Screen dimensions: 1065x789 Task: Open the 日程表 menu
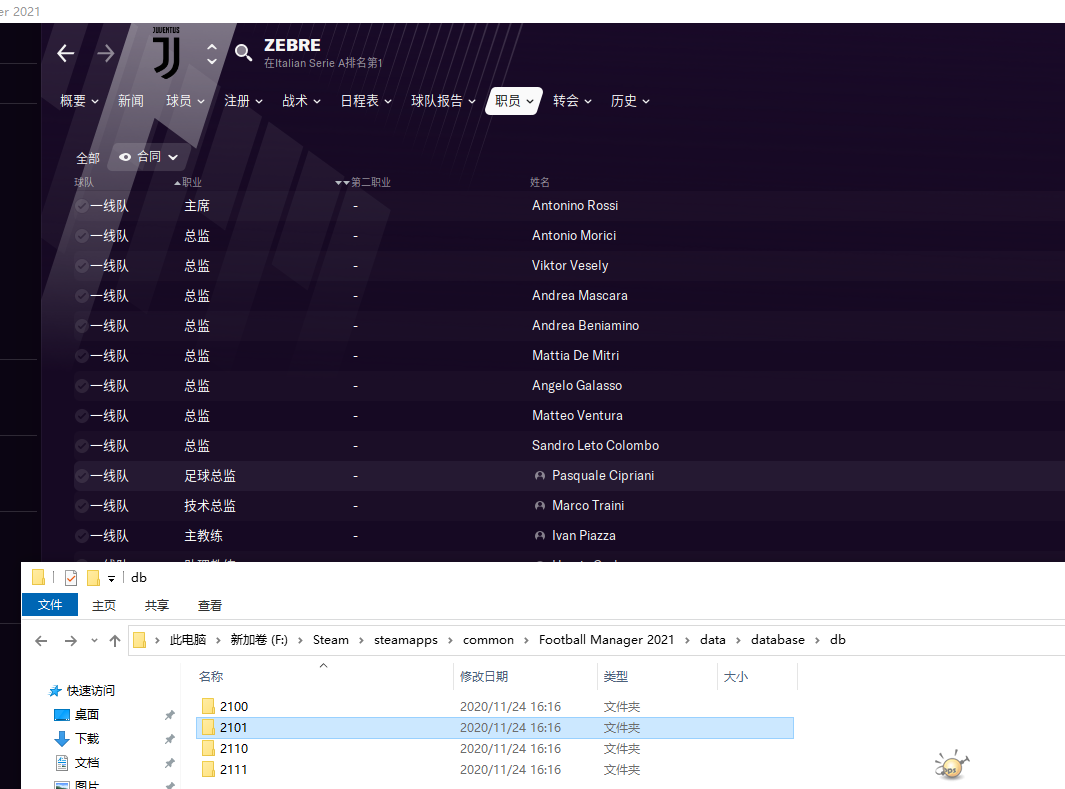tap(365, 101)
